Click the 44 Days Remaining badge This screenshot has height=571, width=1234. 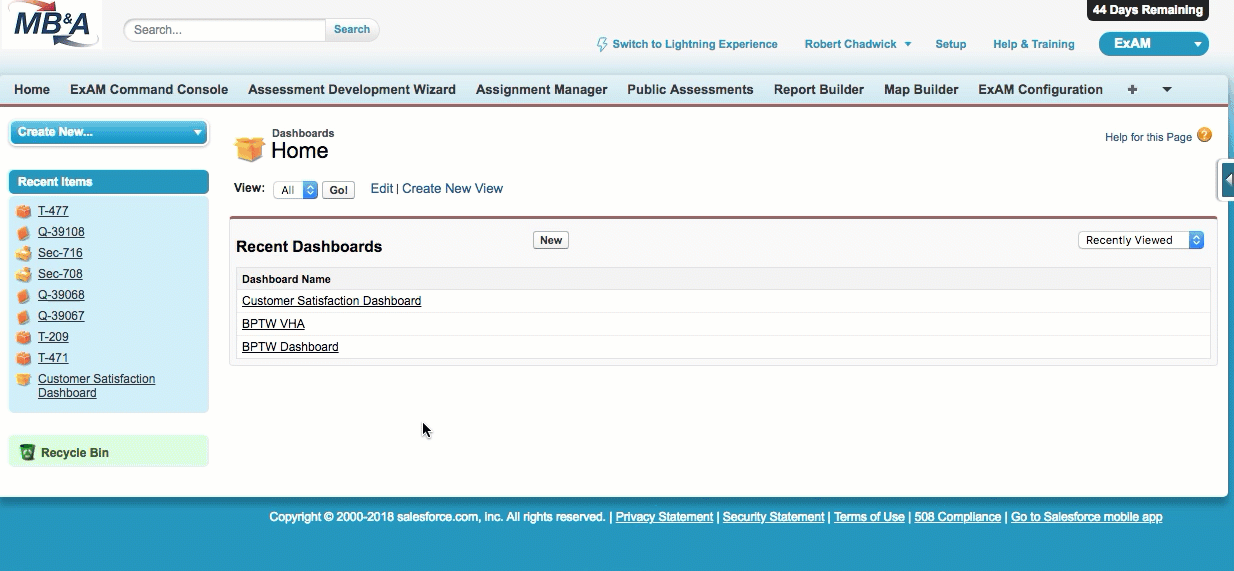click(x=1148, y=10)
